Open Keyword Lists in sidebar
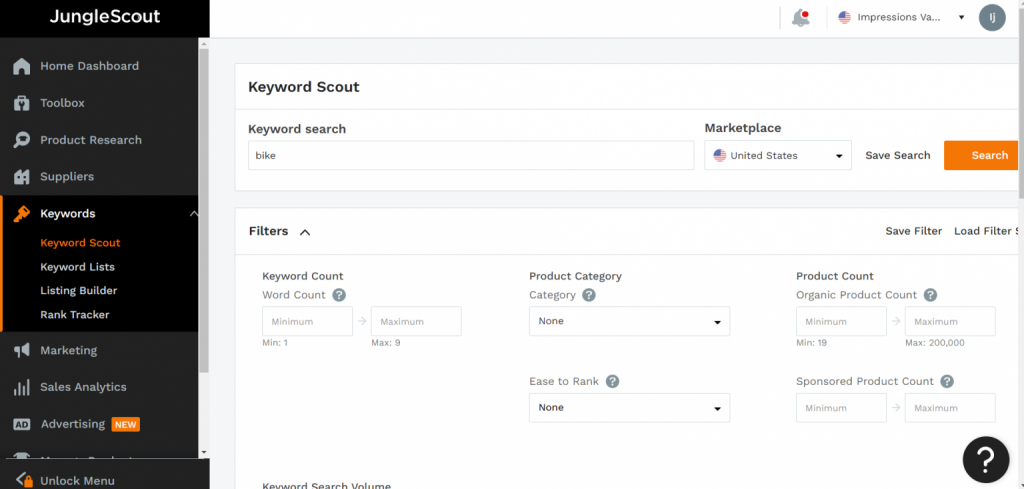1024x489 pixels. 77,267
